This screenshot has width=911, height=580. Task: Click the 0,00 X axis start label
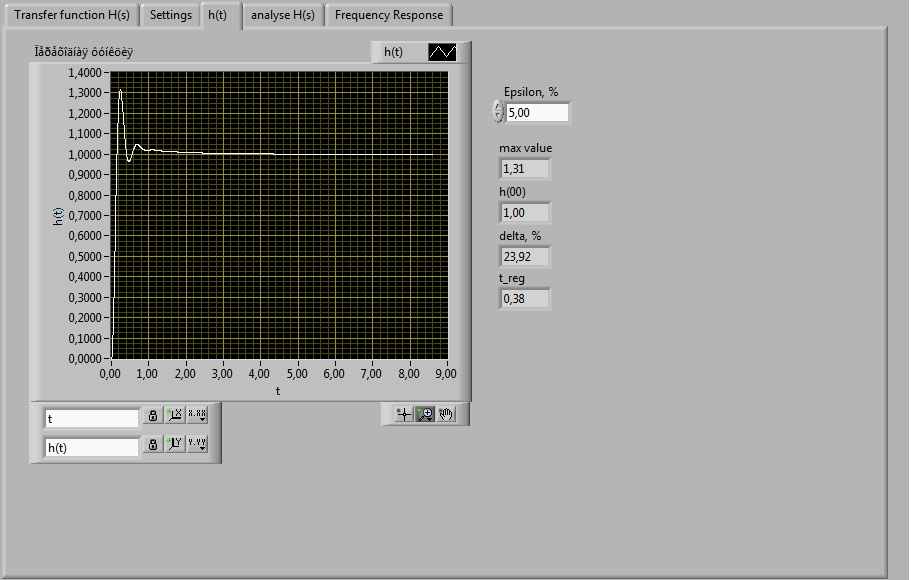coord(110,374)
